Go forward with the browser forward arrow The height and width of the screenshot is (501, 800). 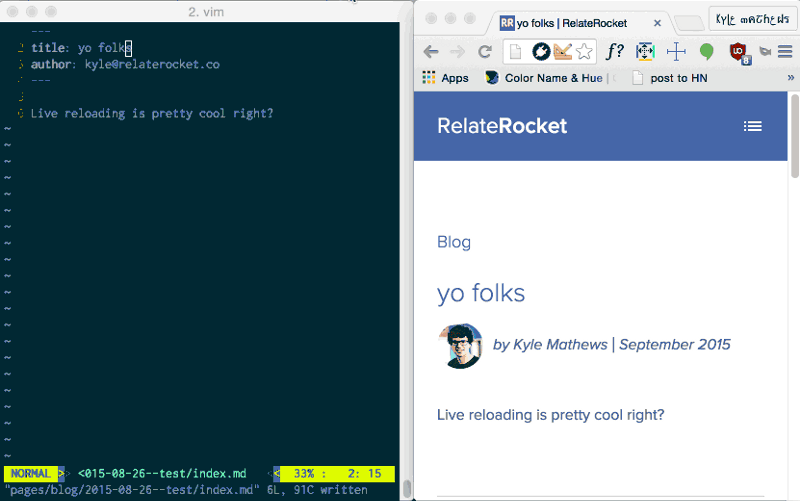point(458,52)
